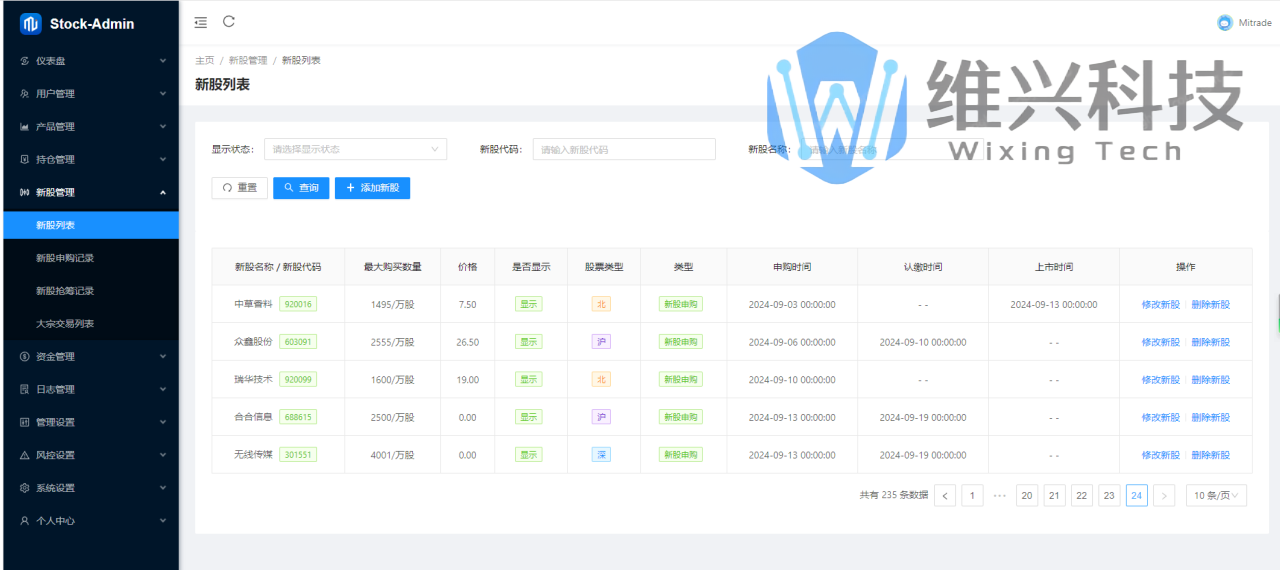This screenshot has width=1280, height=570.
Task: Click the 管理设置 icon in sidebar
Action: click(x=25, y=423)
